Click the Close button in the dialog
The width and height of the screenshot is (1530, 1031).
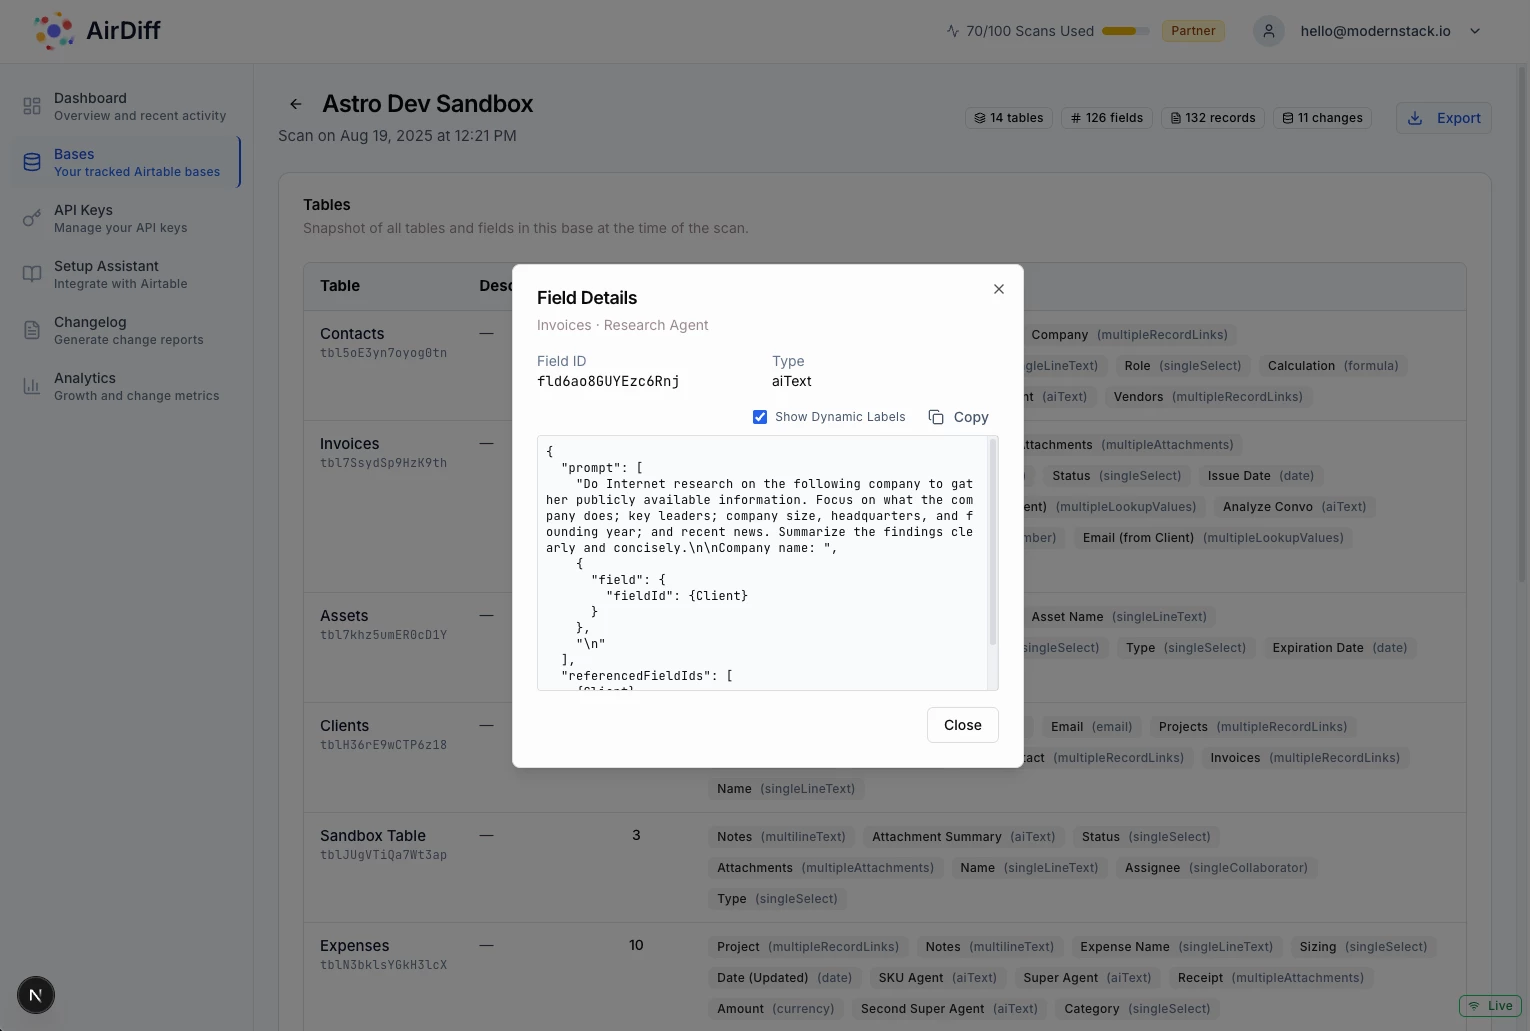pyautogui.click(x=962, y=725)
